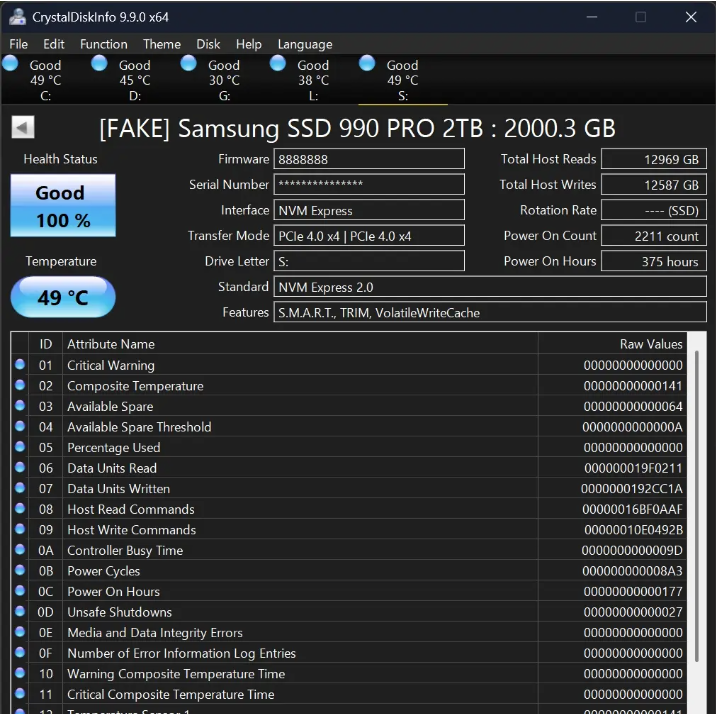Viewport: 716px width, 714px height.
Task: Open the Help menu
Action: click(x=248, y=44)
